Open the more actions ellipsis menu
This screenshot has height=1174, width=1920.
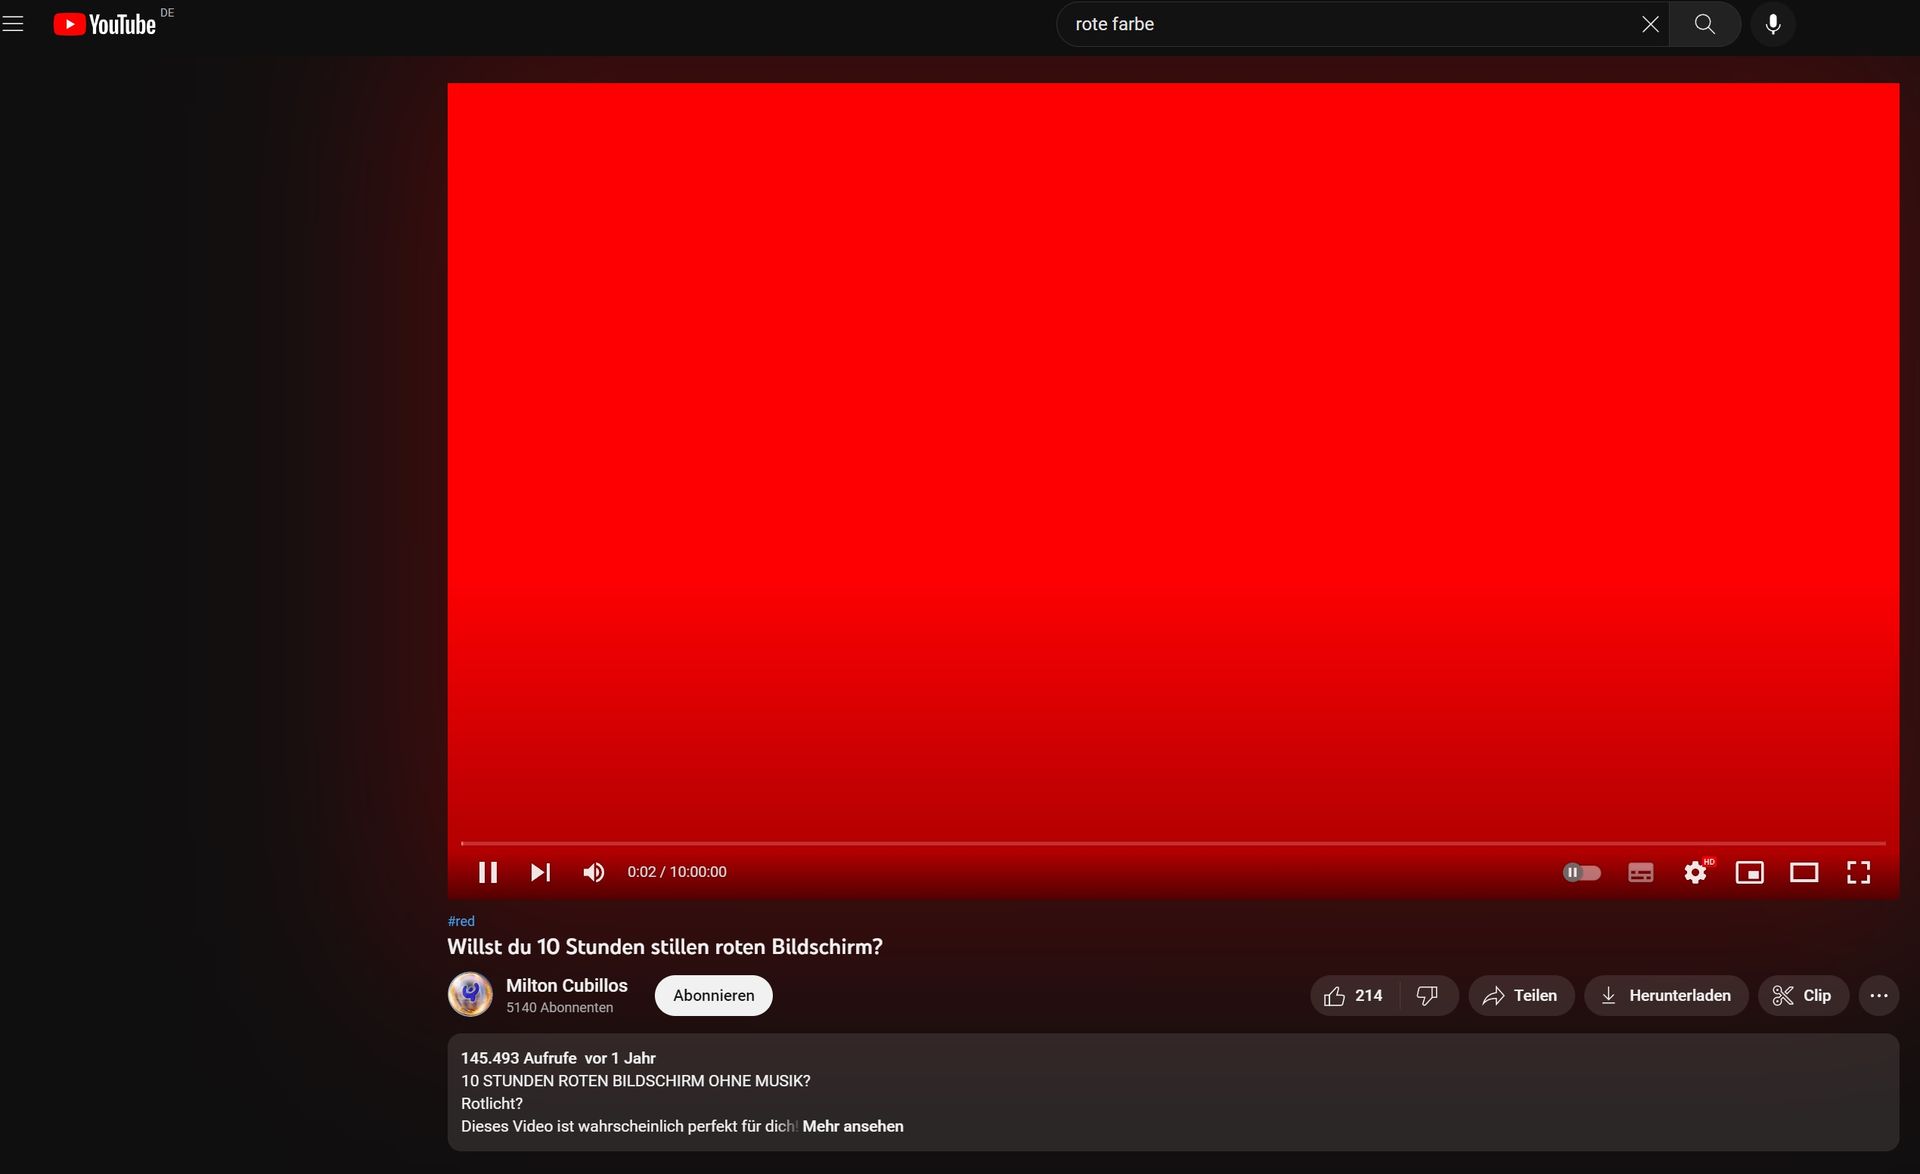pyautogui.click(x=1878, y=995)
